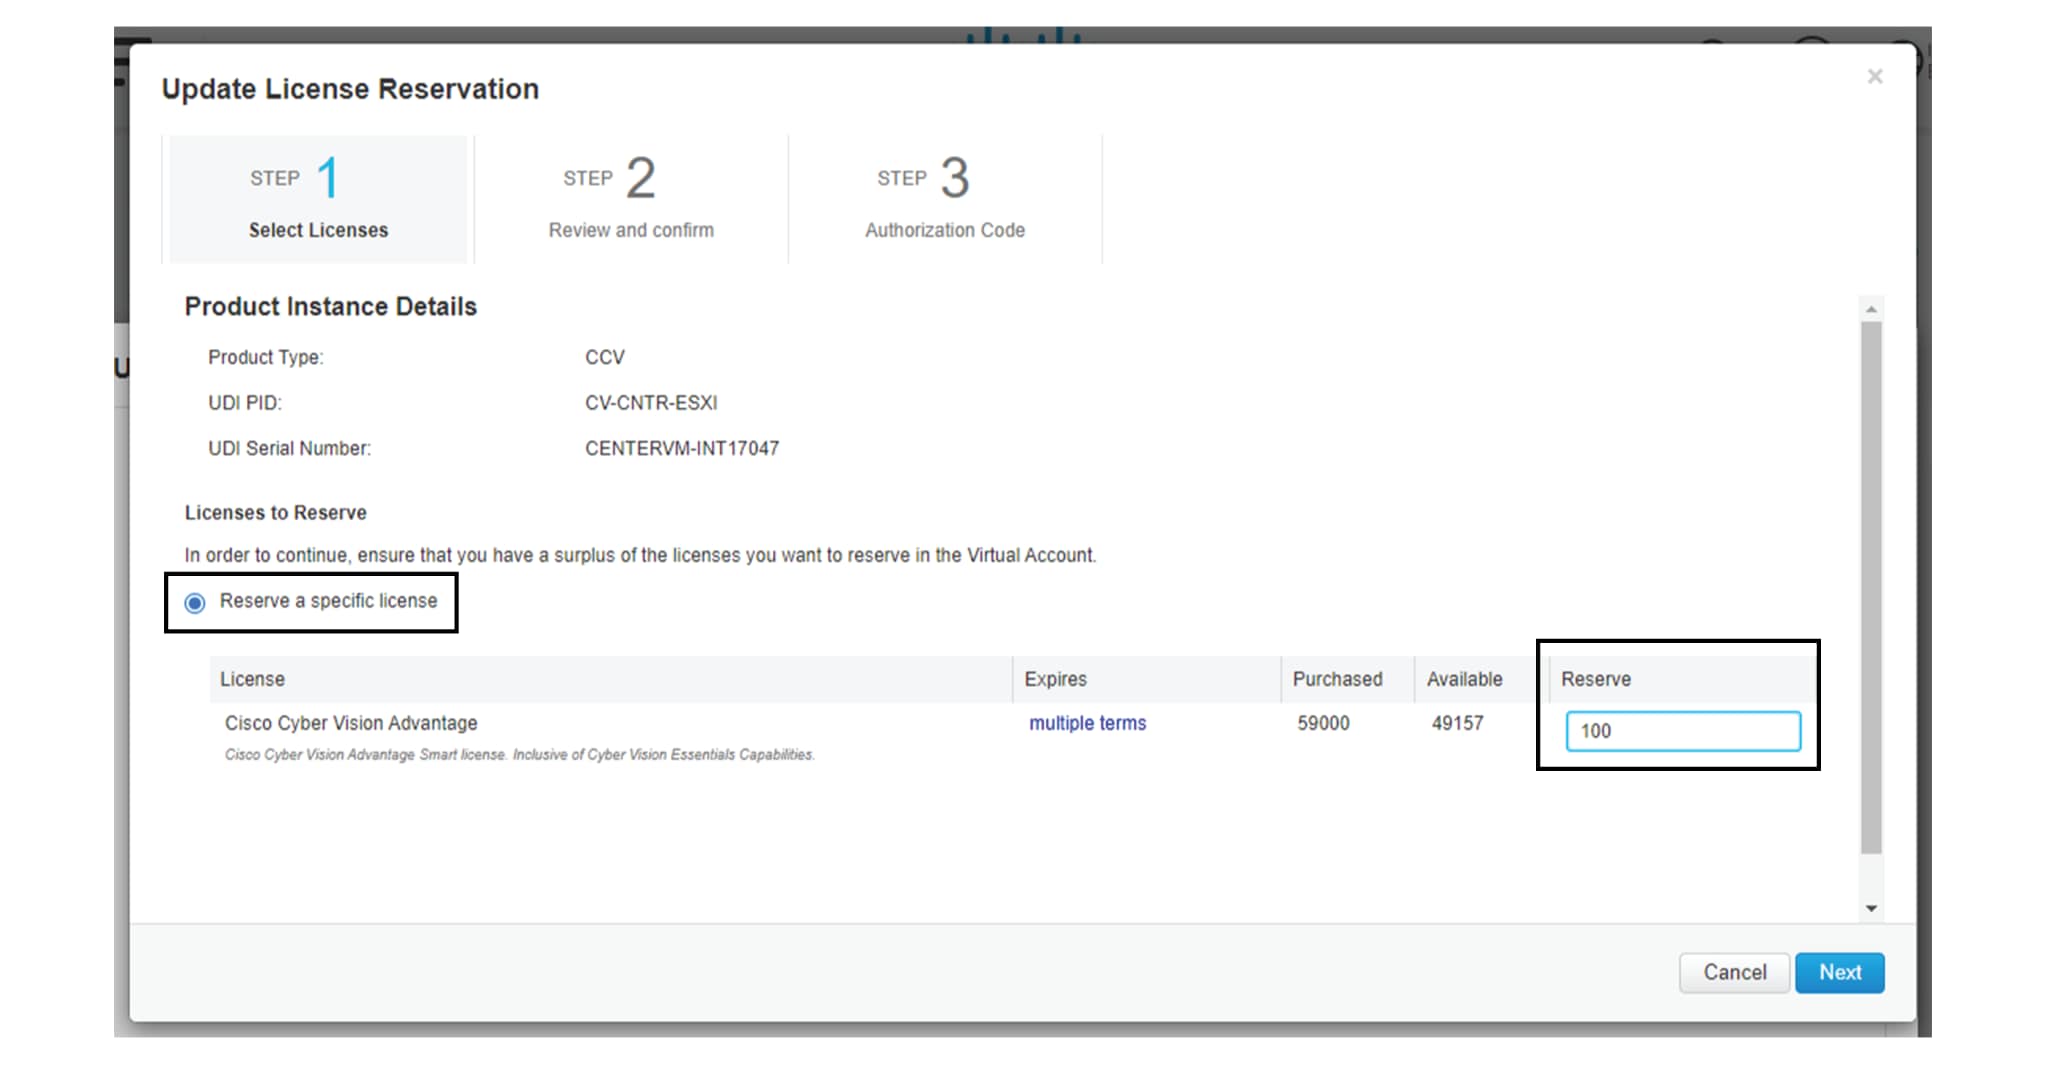Go to Step 2 Review and confirm tab
Viewport: 2046px width, 1065px height.
[631, 199]
